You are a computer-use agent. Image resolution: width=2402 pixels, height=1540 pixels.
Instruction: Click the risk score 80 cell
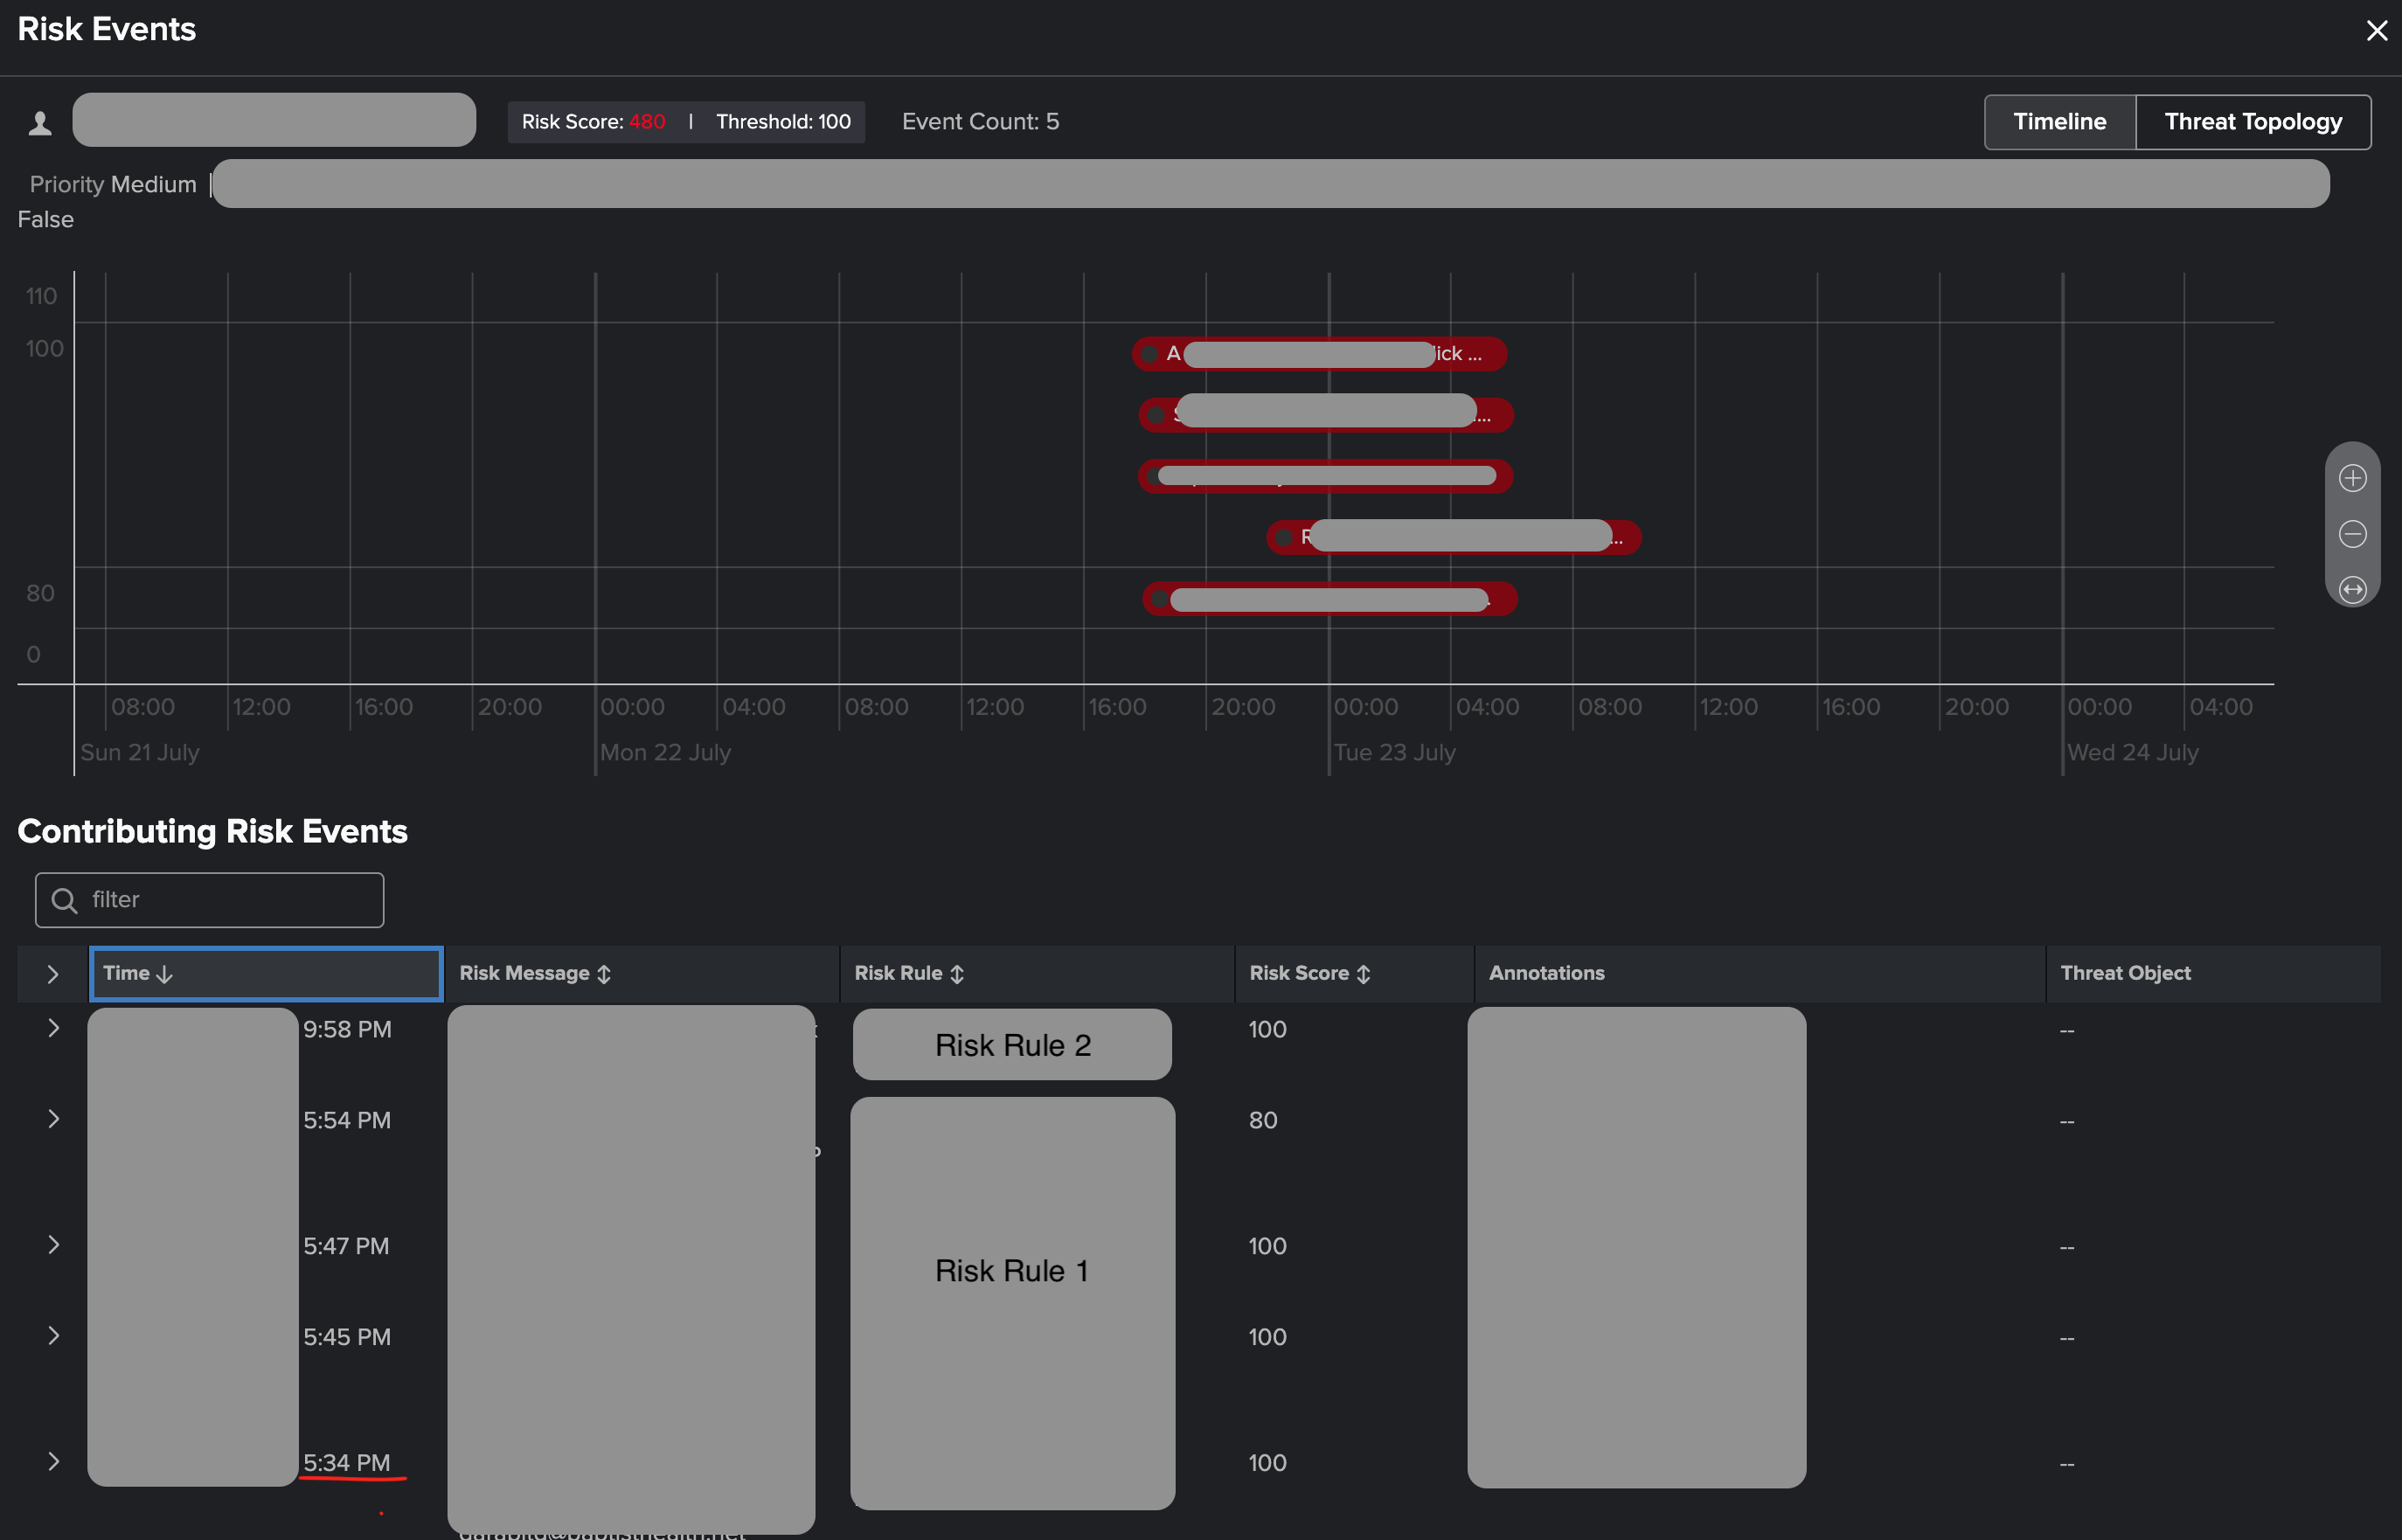click(x=1263, y=1120)
